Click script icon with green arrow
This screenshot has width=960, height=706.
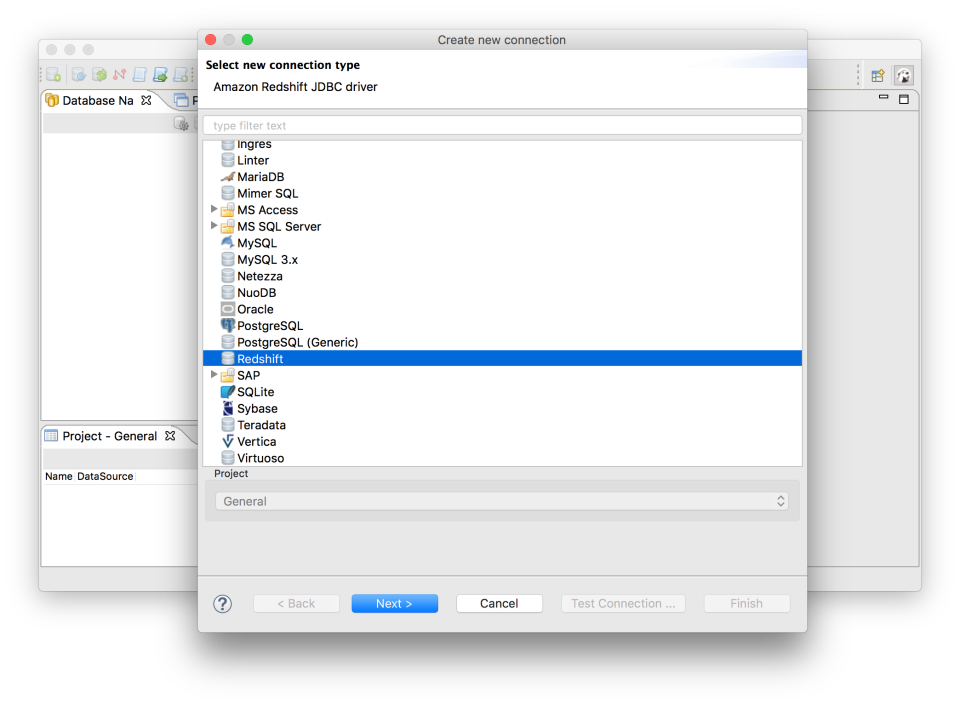160,75
